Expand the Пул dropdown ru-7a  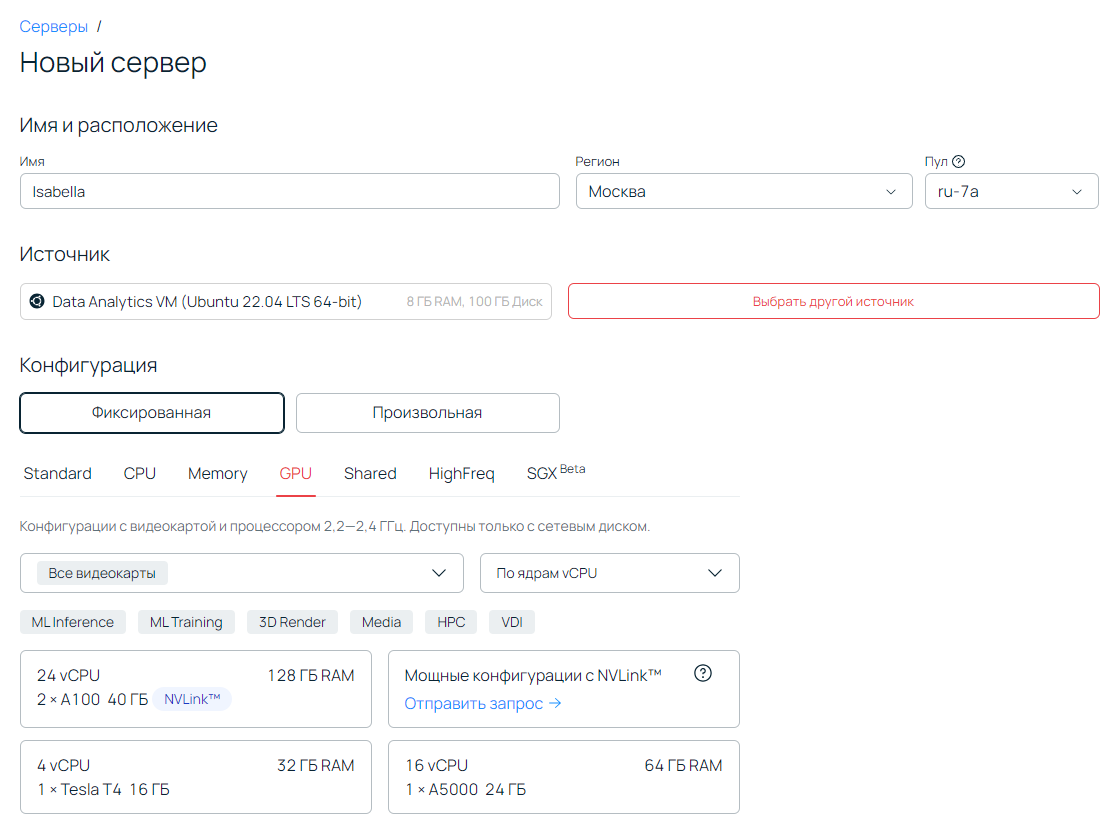tap(1010, 192)
